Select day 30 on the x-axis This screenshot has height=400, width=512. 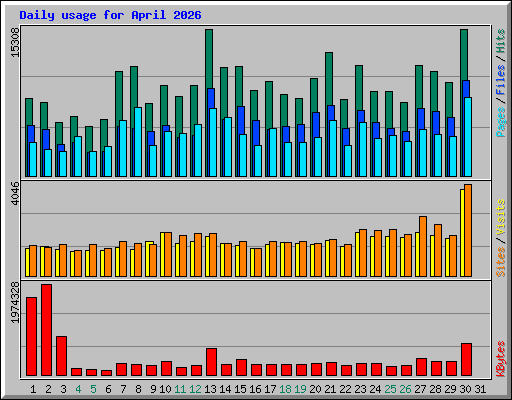click(465, 389)
